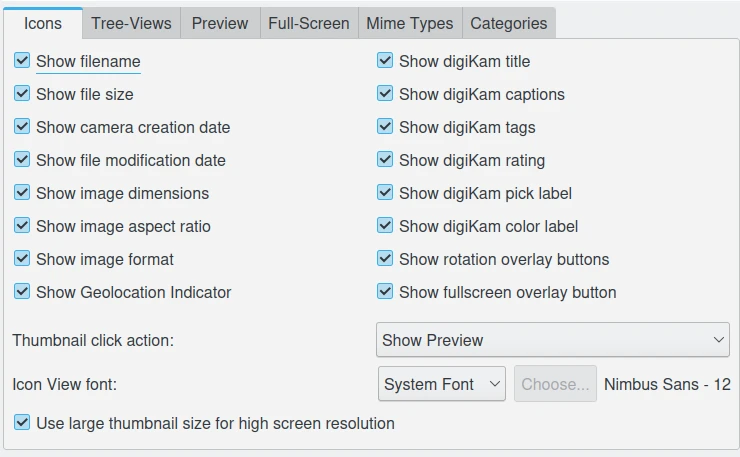Select the Full-Screen tab
The width and height of the screenshot is (740, 457).
point(308,23)
